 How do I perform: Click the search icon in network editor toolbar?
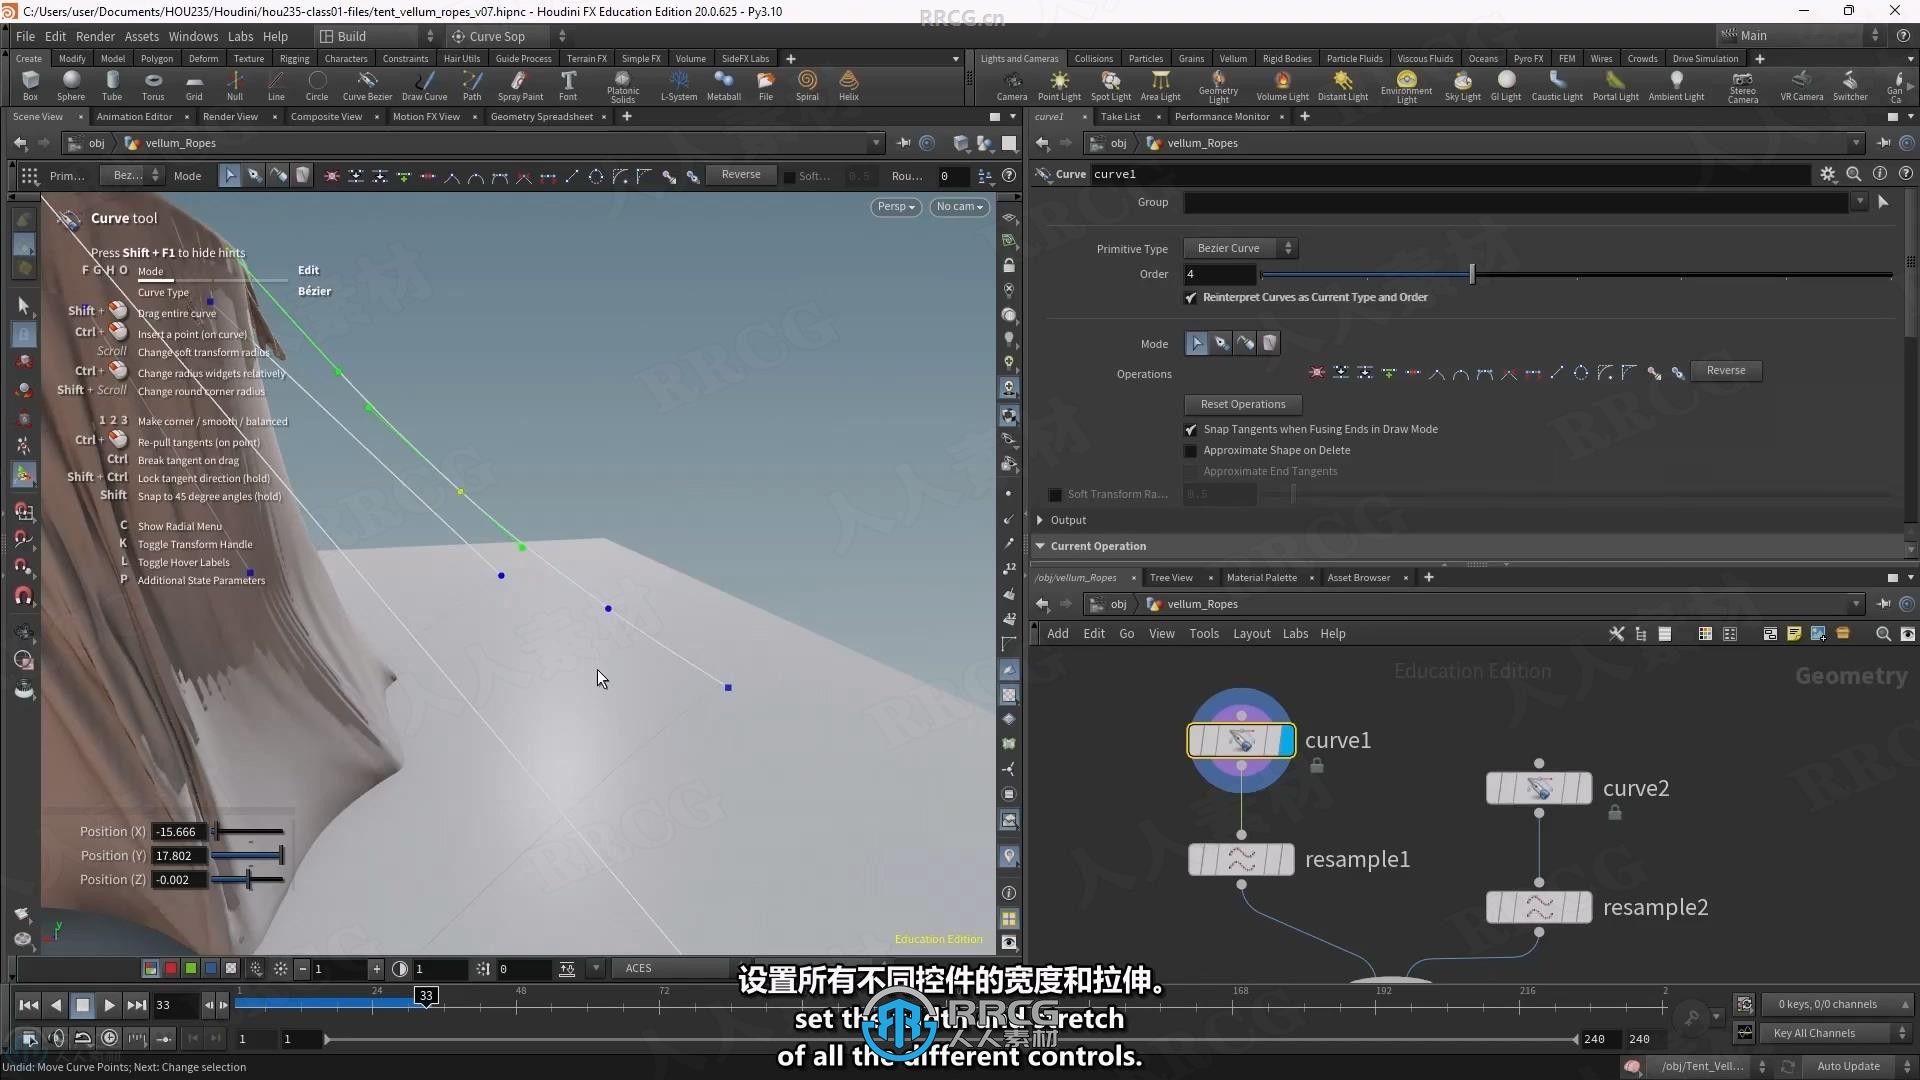tap(1883, 634)
